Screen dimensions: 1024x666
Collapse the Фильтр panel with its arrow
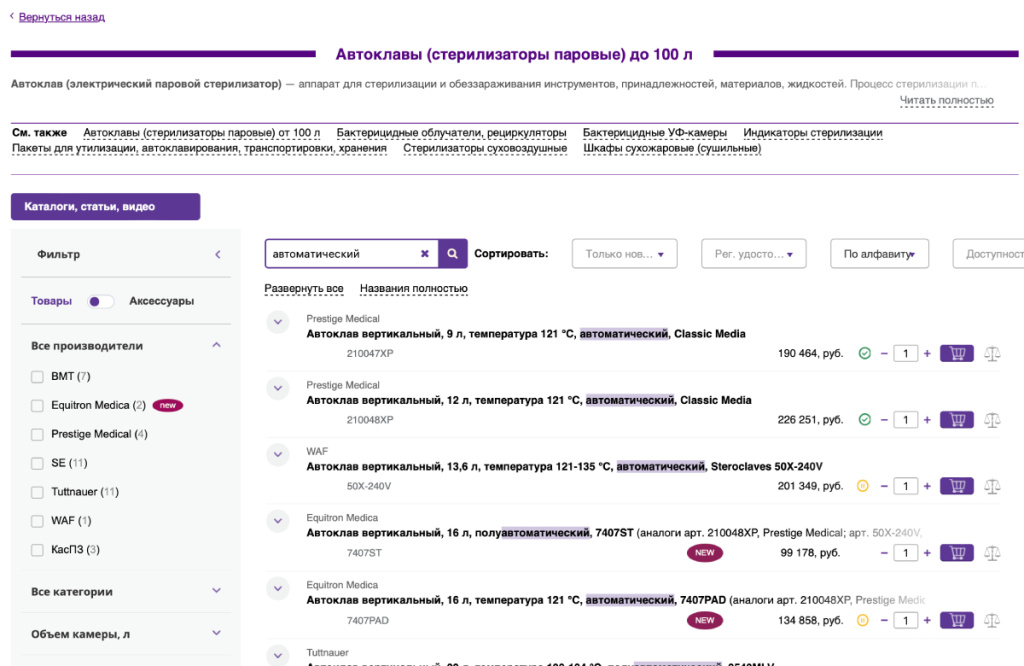[x=218, y=254]
